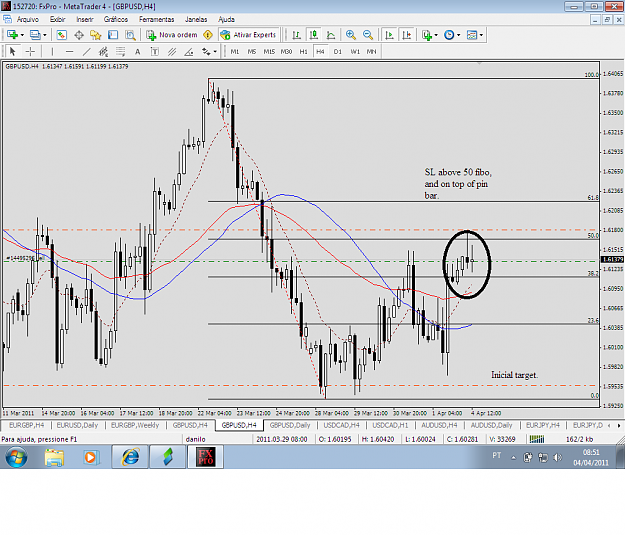Select the vertical line drawing tool

52,51
